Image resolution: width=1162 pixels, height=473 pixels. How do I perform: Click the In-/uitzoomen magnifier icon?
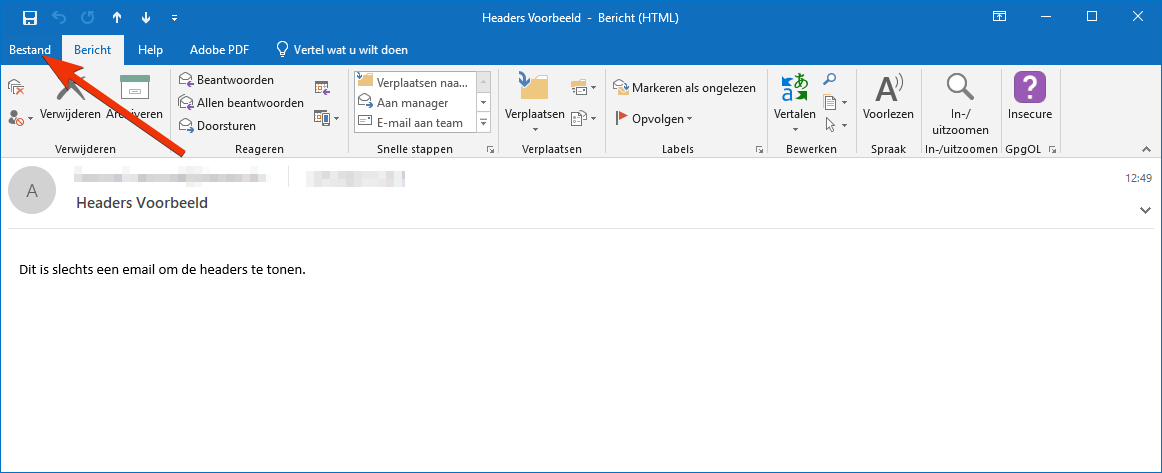coord(959,88)
